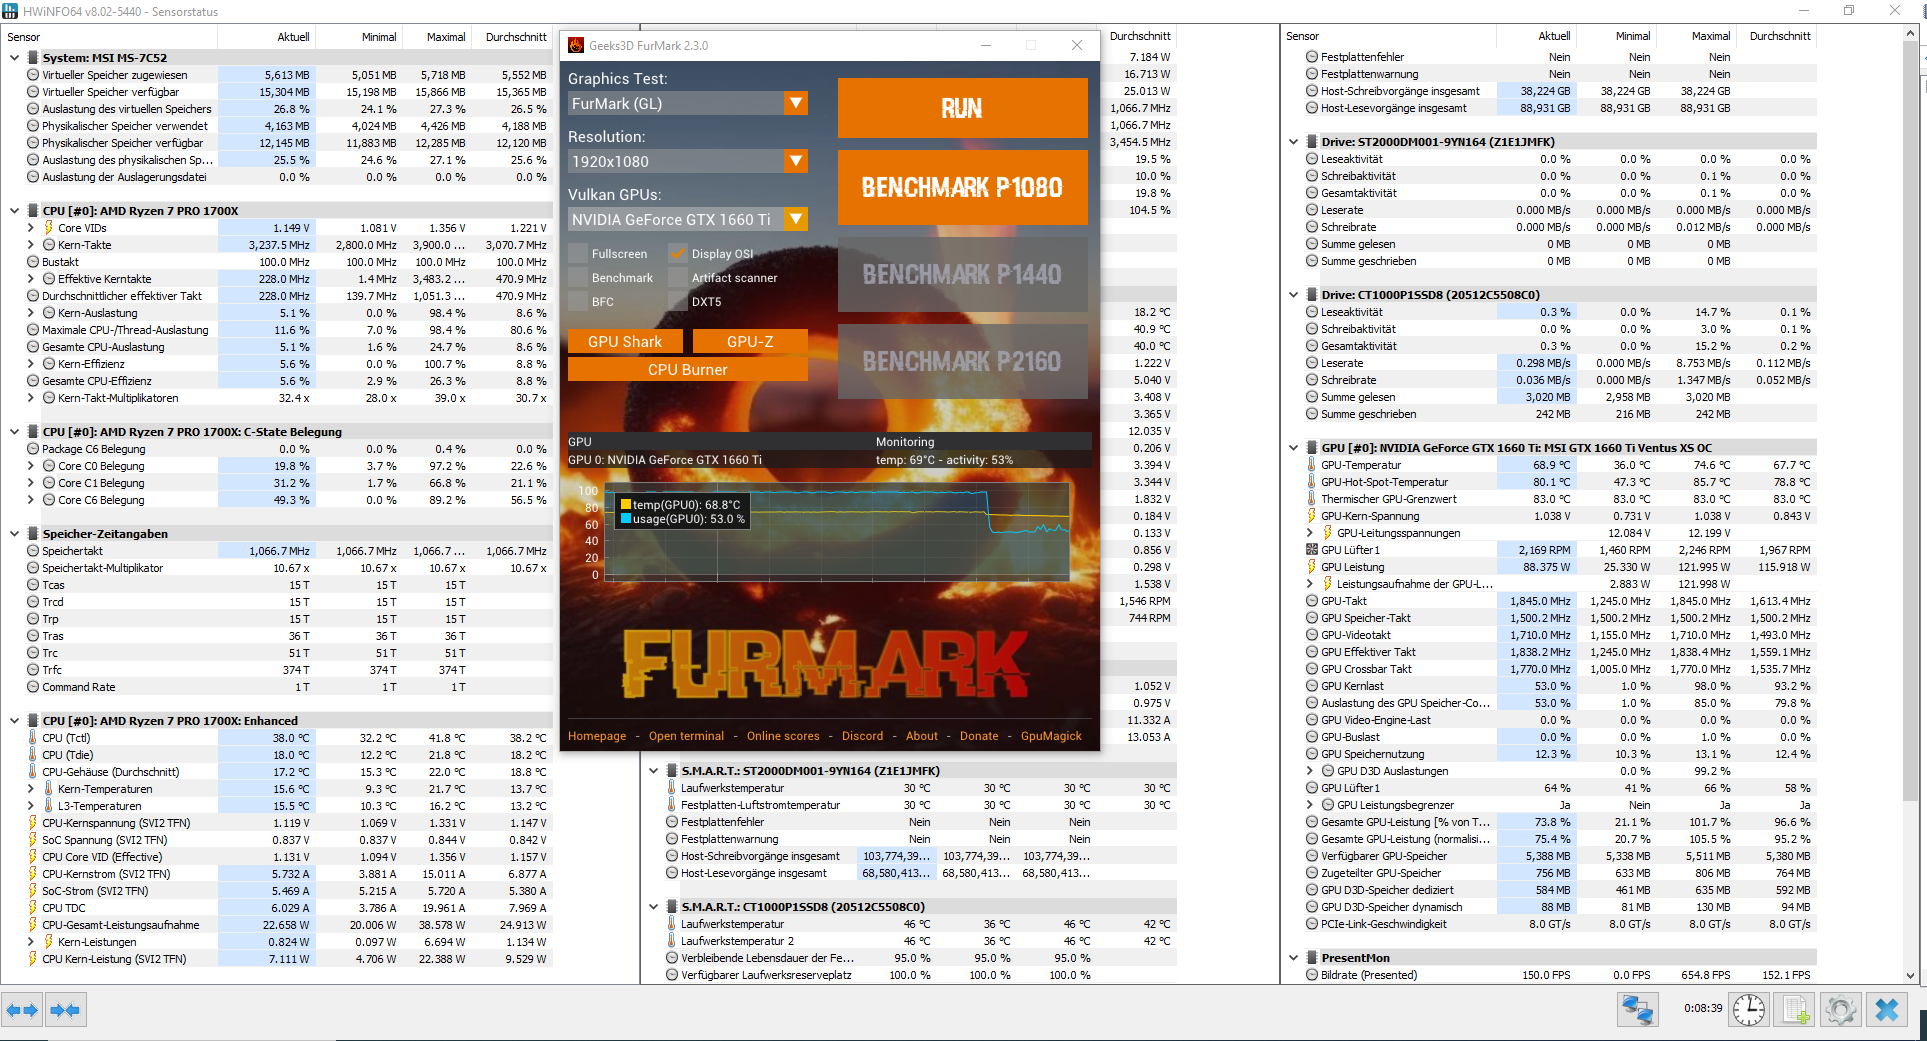
Task: Start the BENCHMARK P1440 preset
Action: [962, 274]
